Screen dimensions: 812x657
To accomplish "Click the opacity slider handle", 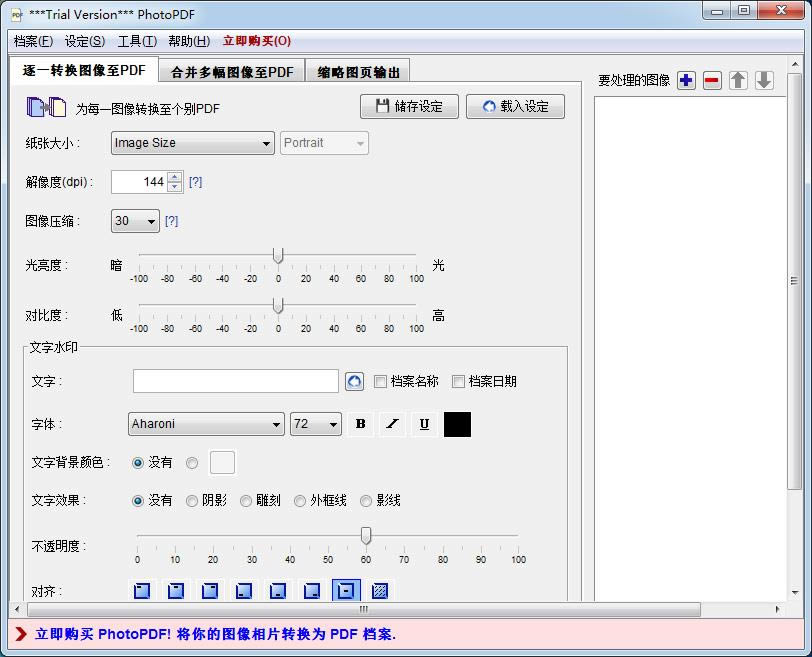I will coord(366,536).
